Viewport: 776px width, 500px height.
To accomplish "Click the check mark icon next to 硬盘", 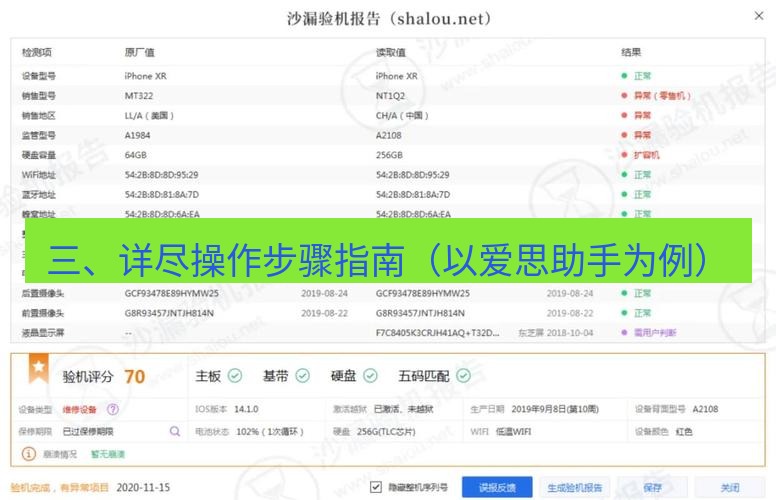I will click(x=370, y=376).
